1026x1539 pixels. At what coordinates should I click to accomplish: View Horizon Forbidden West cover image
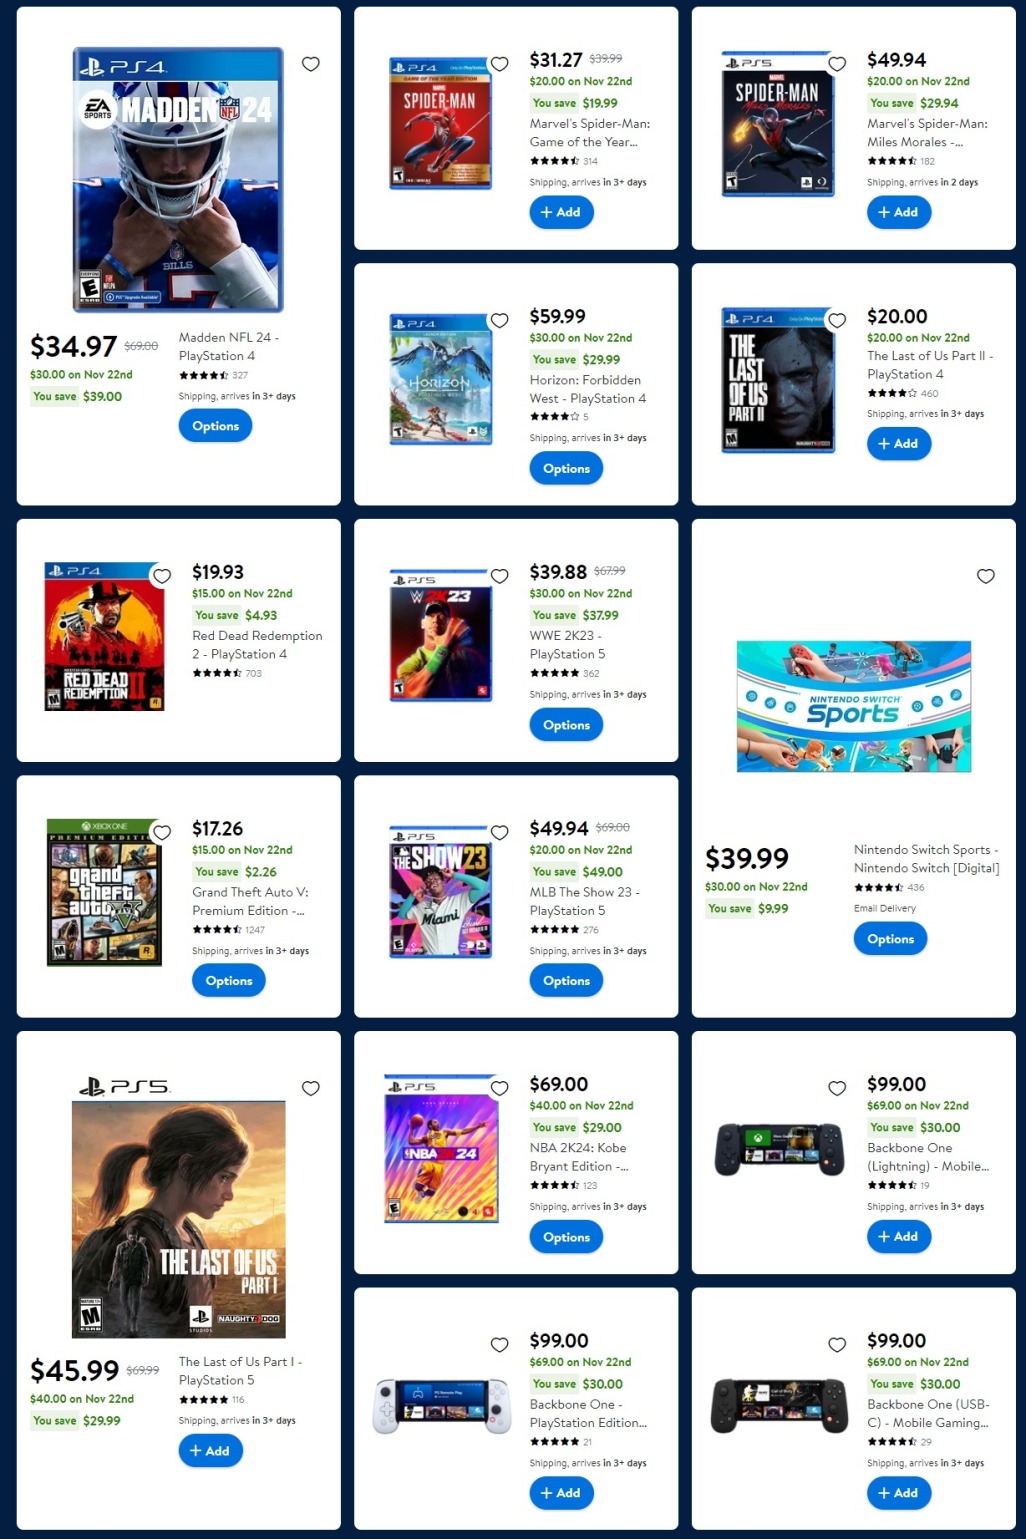(441, 378)
